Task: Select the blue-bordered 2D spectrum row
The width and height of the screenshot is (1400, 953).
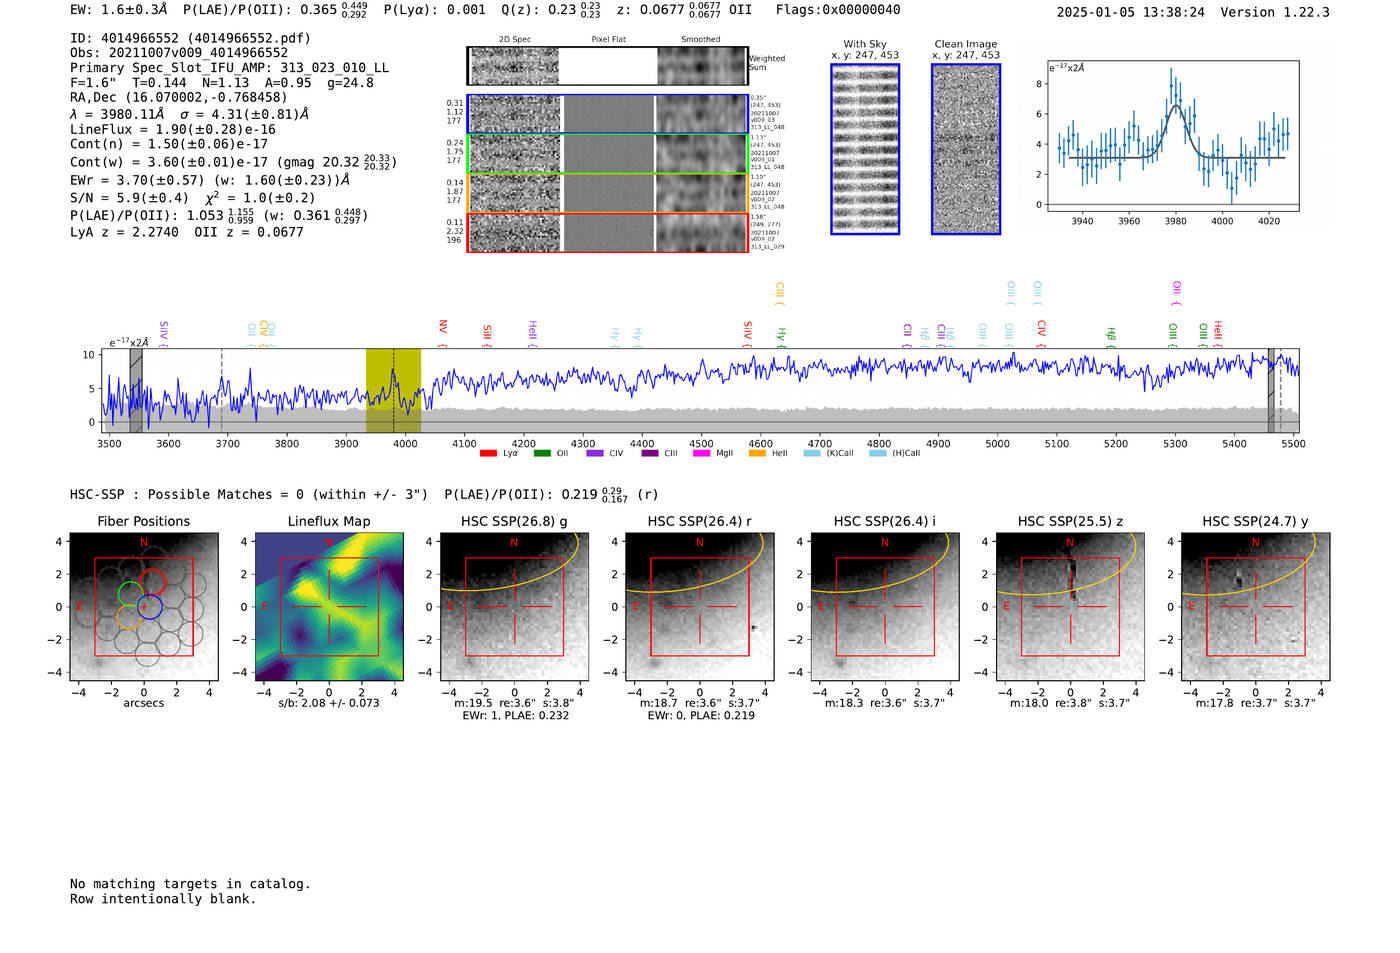Action: [x=608, y=114]
